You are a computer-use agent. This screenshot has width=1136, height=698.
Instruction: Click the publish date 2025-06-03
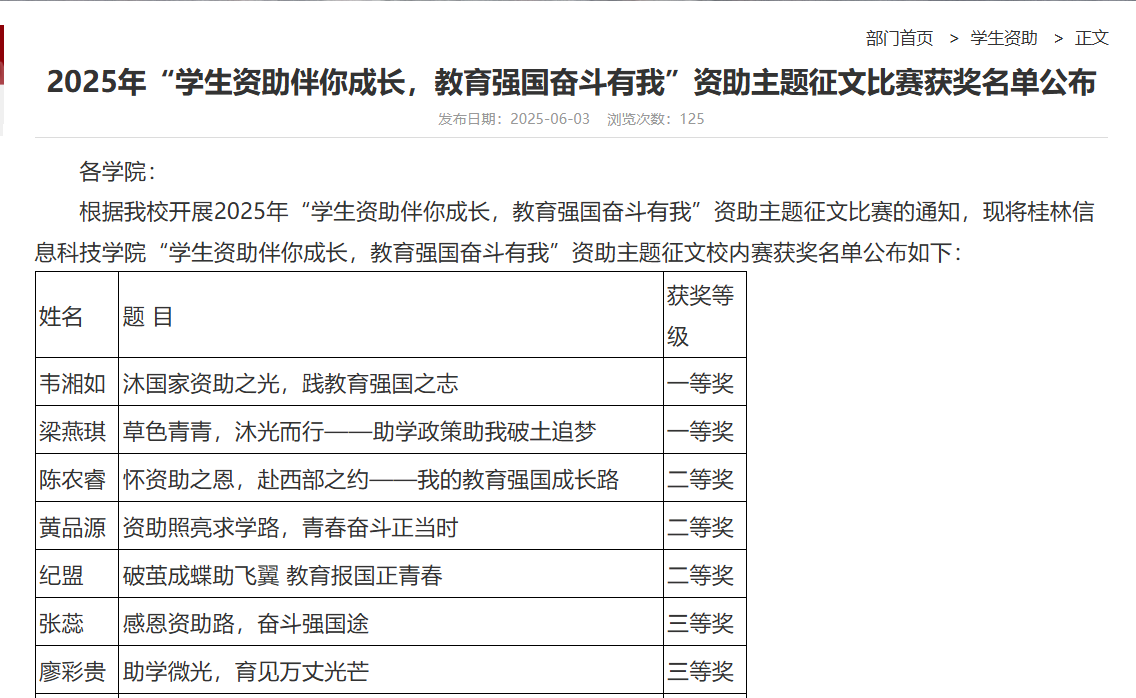point(549,119)
